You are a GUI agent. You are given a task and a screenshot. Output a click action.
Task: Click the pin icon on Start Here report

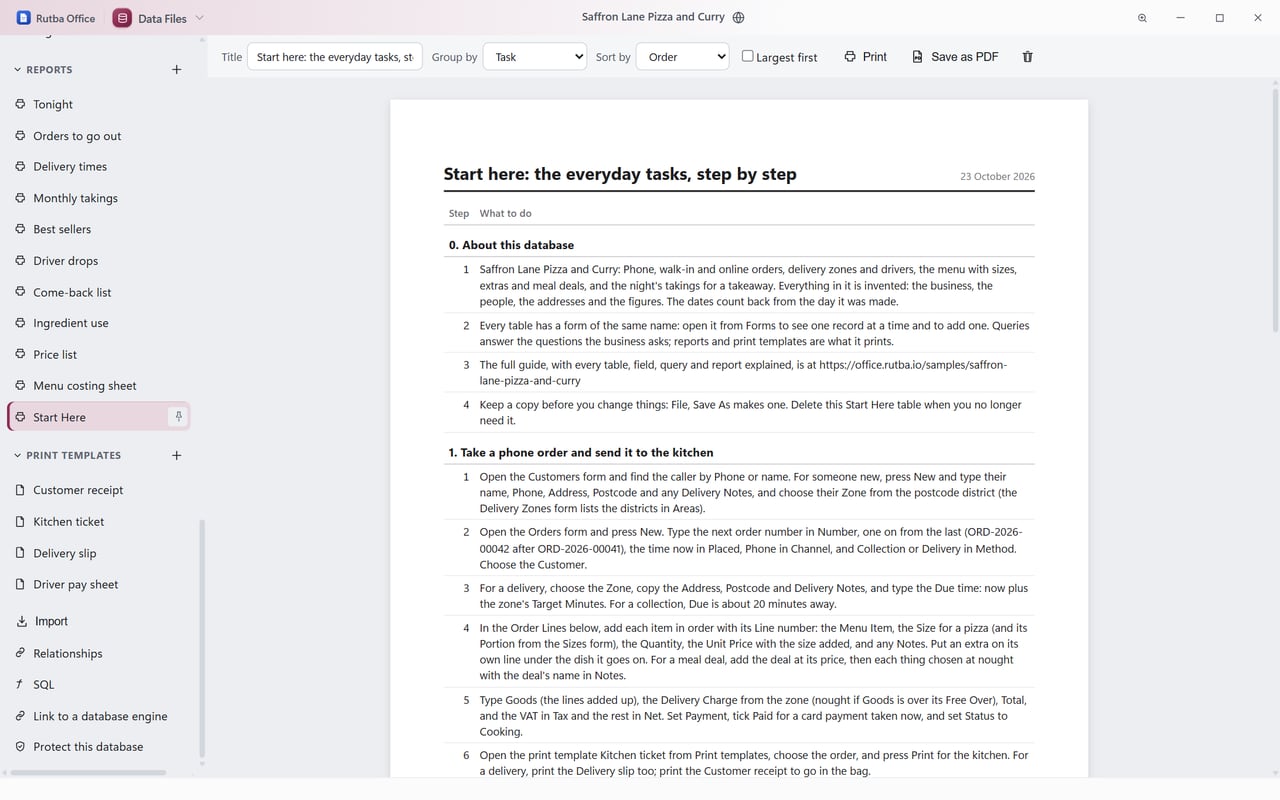point(179,417)
